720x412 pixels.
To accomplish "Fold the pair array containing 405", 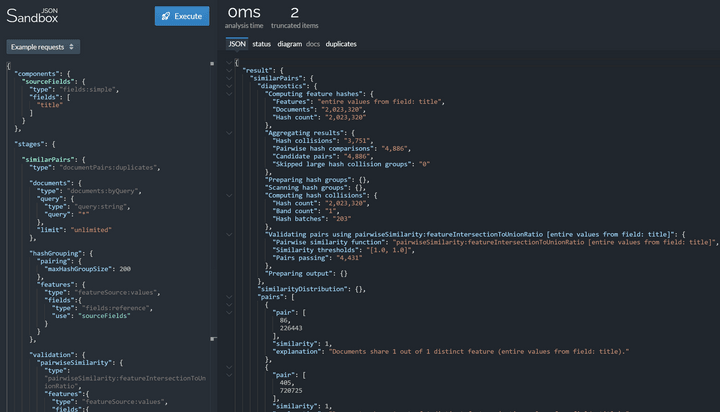I will [x=229, y=375].
